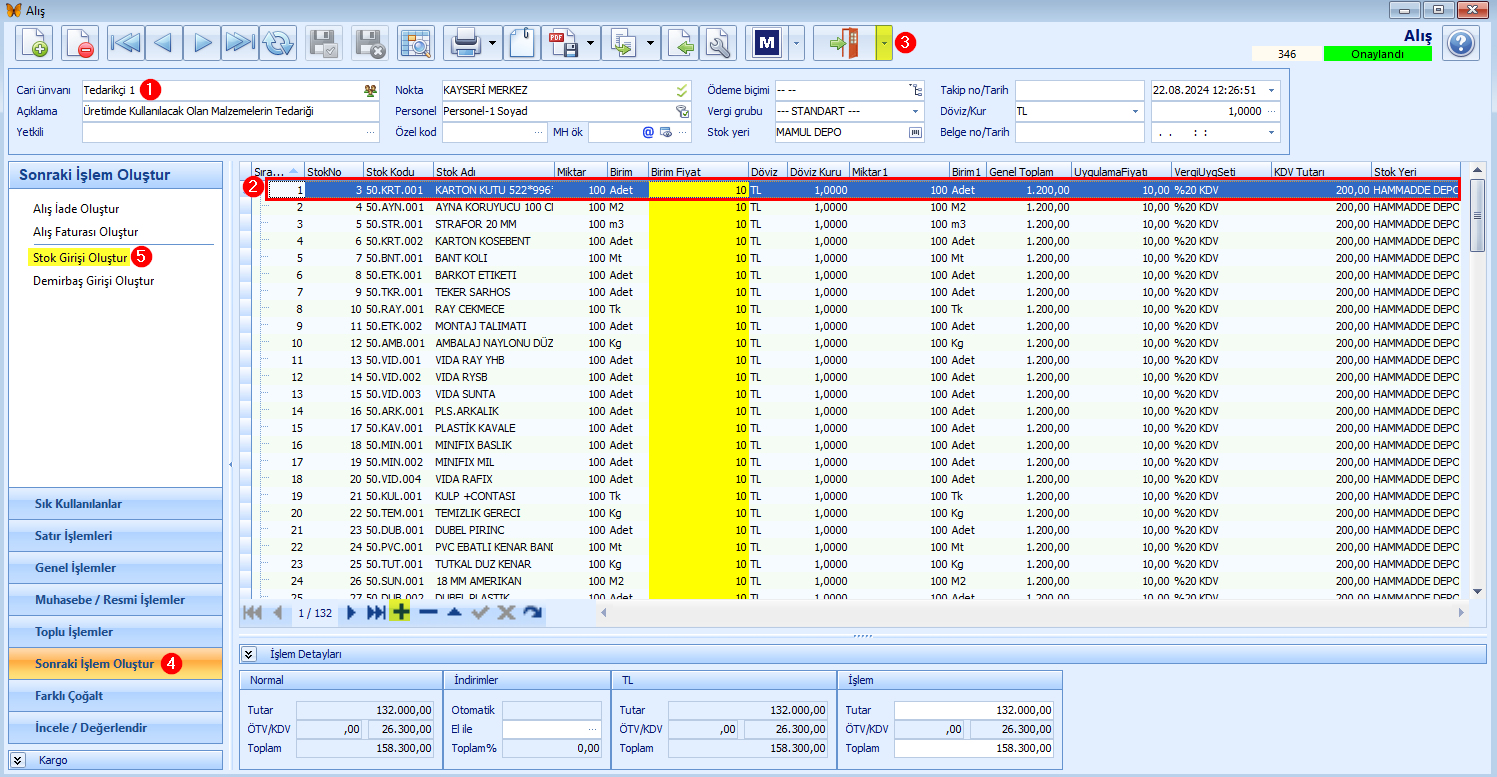Click the wrench settings icon in toolbar

pyautogui.click(x=717, y=43)
